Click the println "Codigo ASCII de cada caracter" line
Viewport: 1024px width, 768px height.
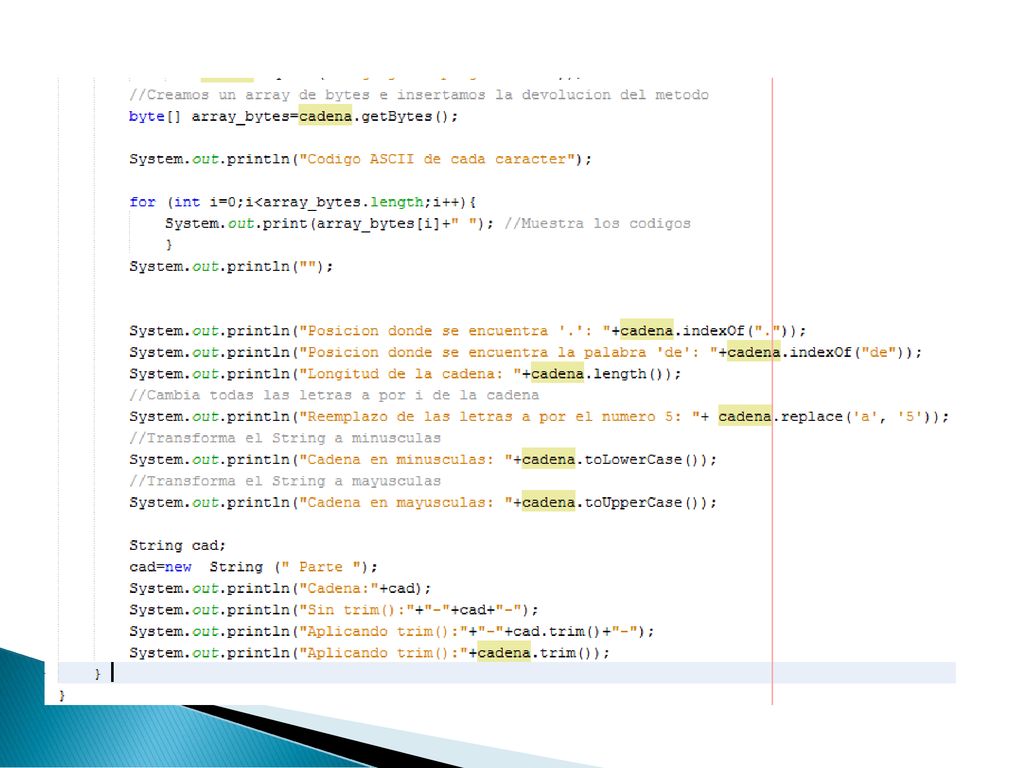(360, 159)
